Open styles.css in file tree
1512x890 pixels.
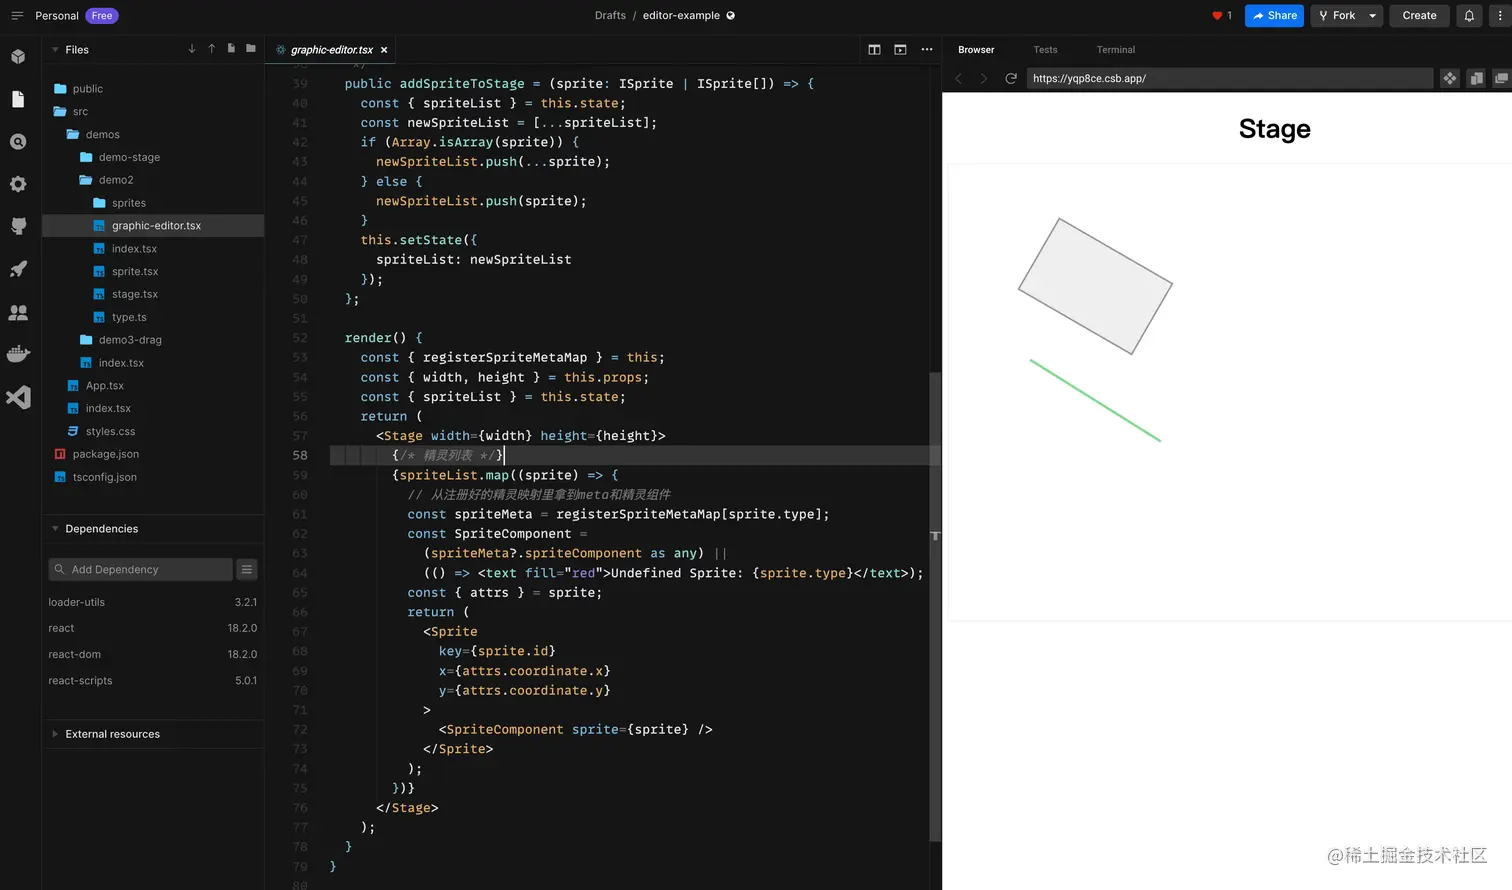(x=153, y=431)
